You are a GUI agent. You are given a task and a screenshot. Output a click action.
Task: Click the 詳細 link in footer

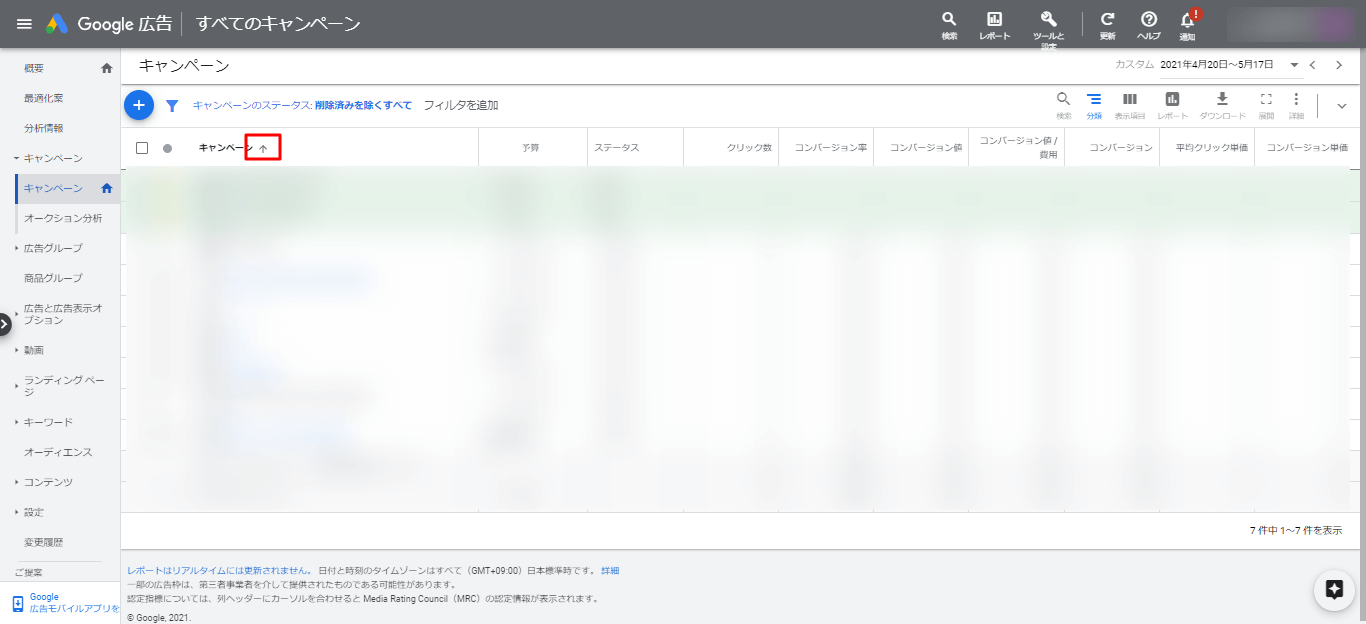tap(610, 570)
